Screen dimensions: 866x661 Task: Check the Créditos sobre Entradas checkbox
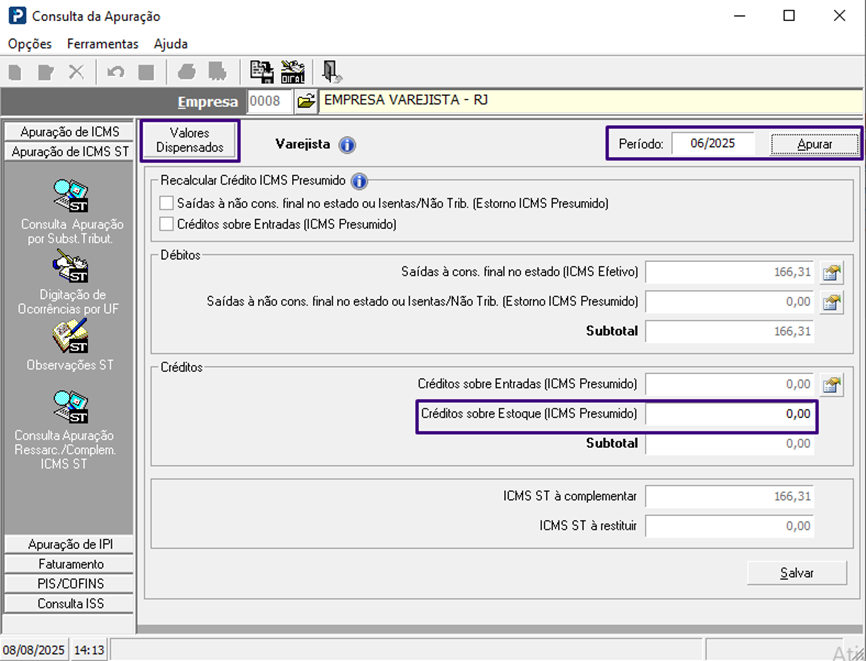point(167,225)
